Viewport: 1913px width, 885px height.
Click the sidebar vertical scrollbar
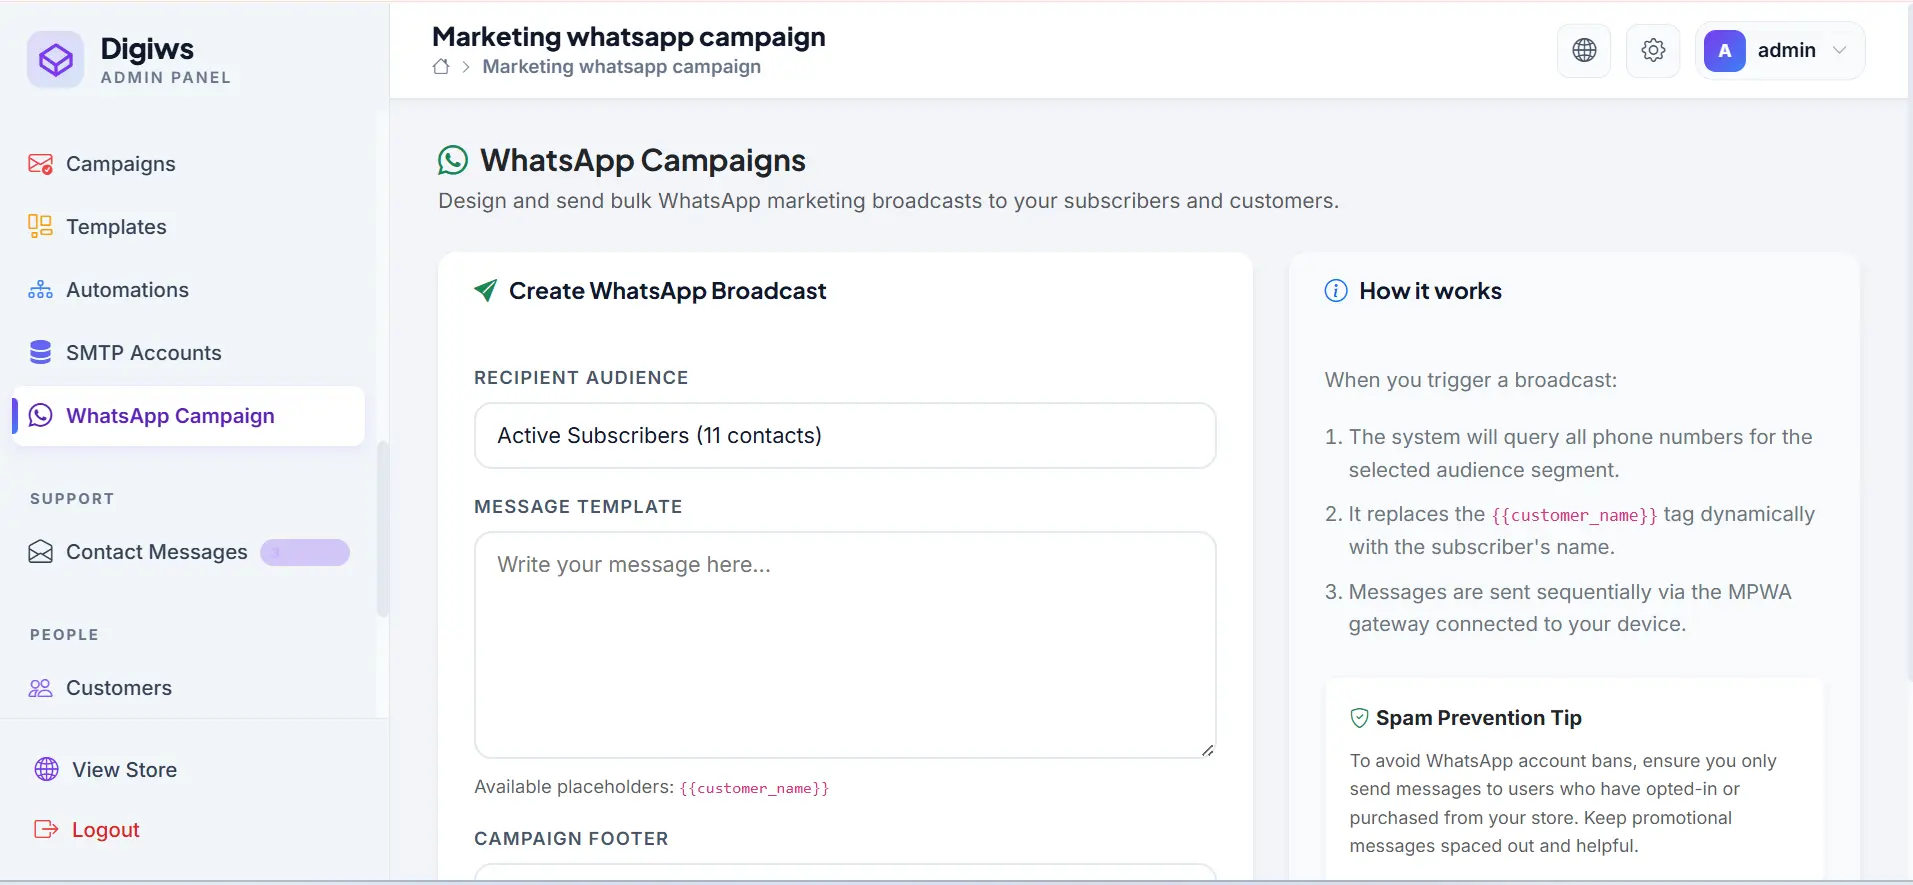(x=382, y=529)
